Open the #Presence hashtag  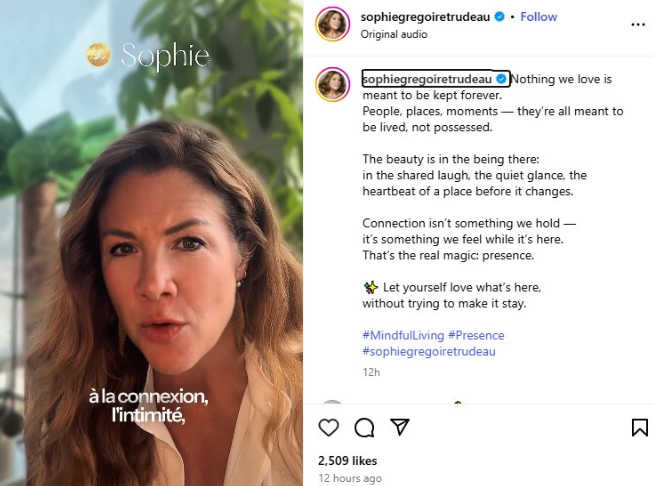[476, 335]
